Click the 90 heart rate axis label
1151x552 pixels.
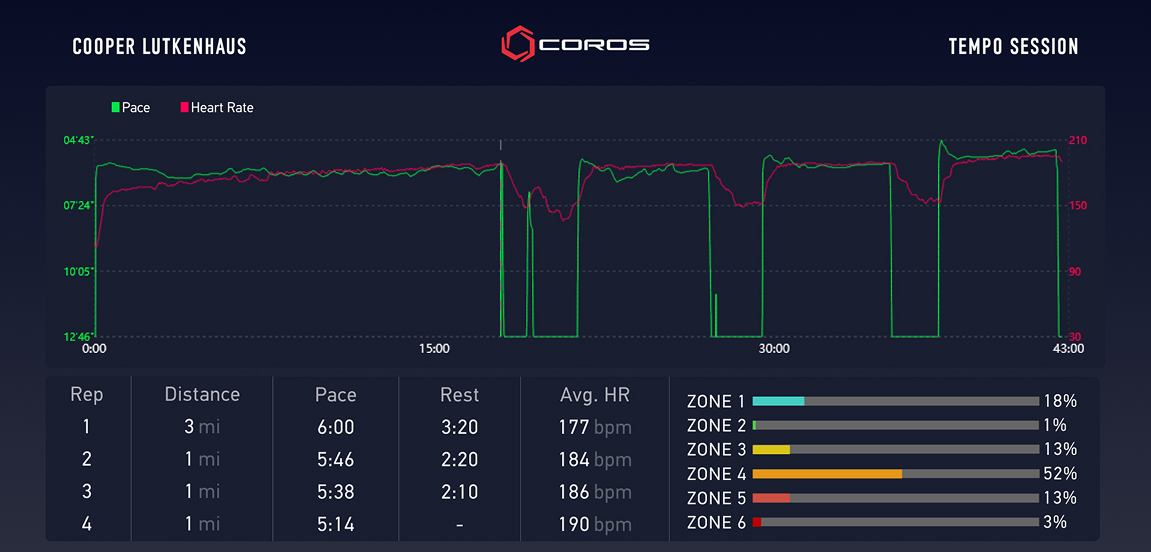1075,272
